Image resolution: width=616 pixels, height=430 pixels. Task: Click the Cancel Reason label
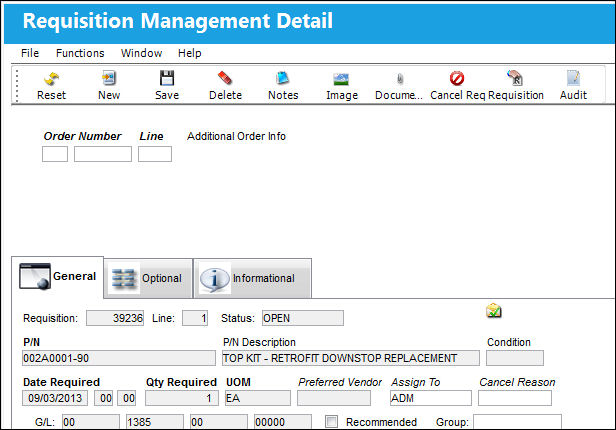coord(517,382)
